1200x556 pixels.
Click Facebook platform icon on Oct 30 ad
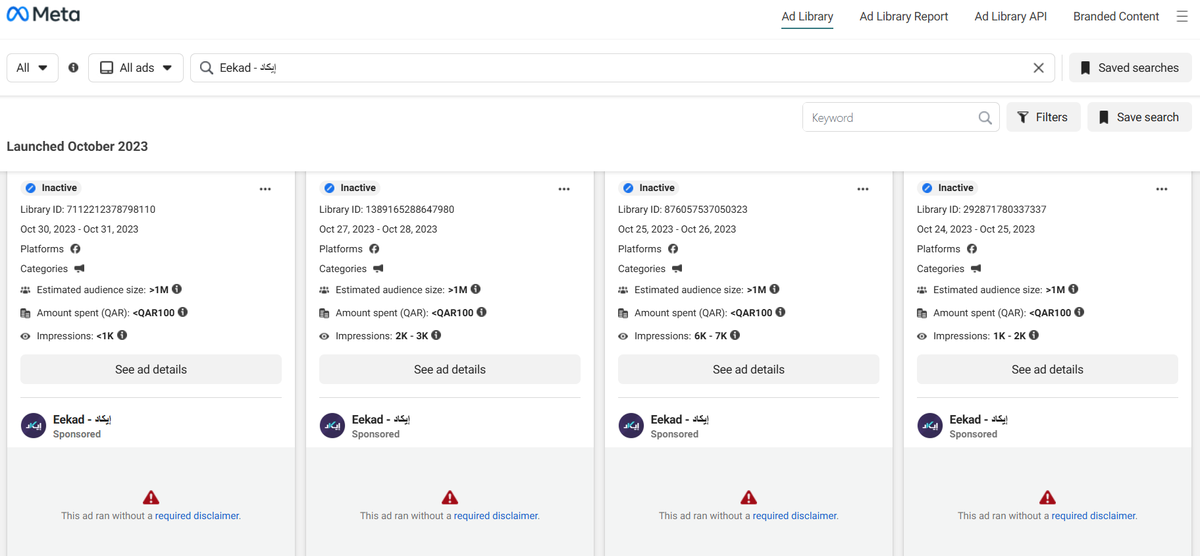(x=75, y=249)
